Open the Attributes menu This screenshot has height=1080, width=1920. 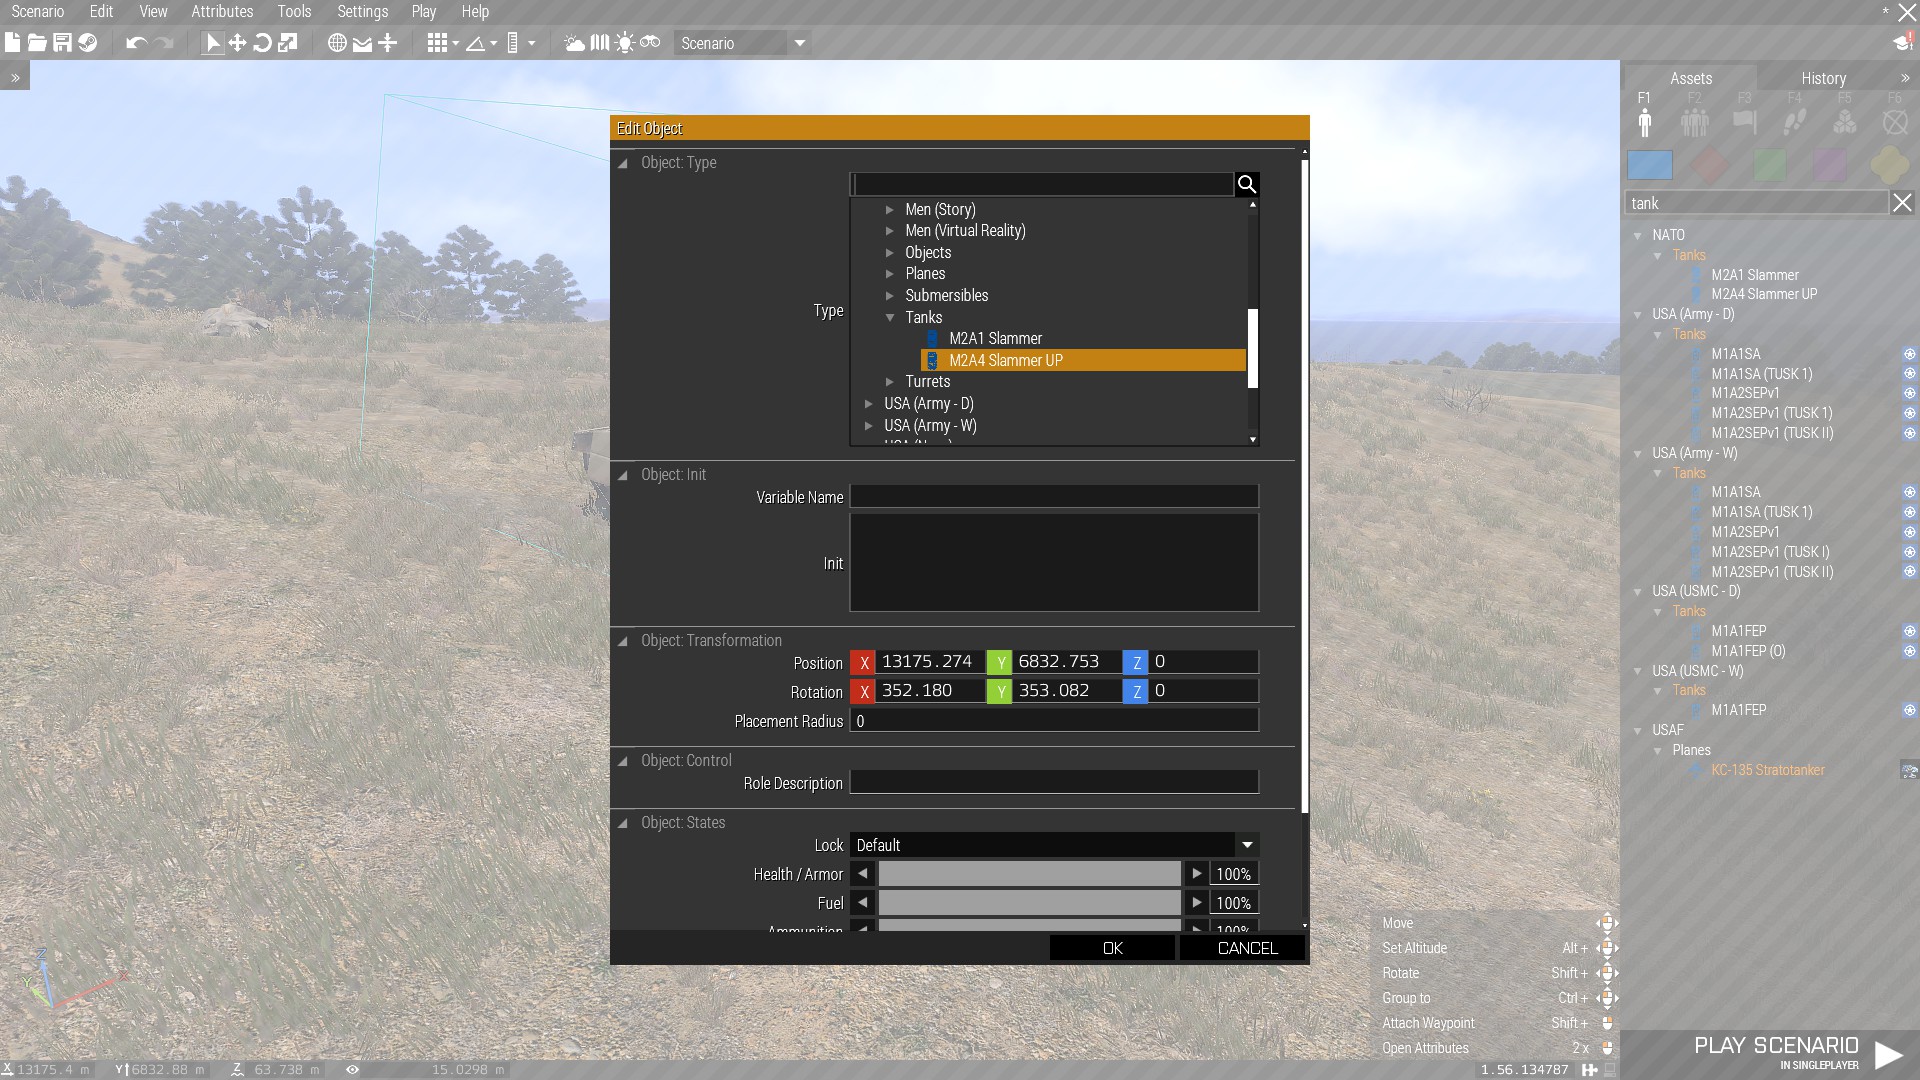pos(222,11)
